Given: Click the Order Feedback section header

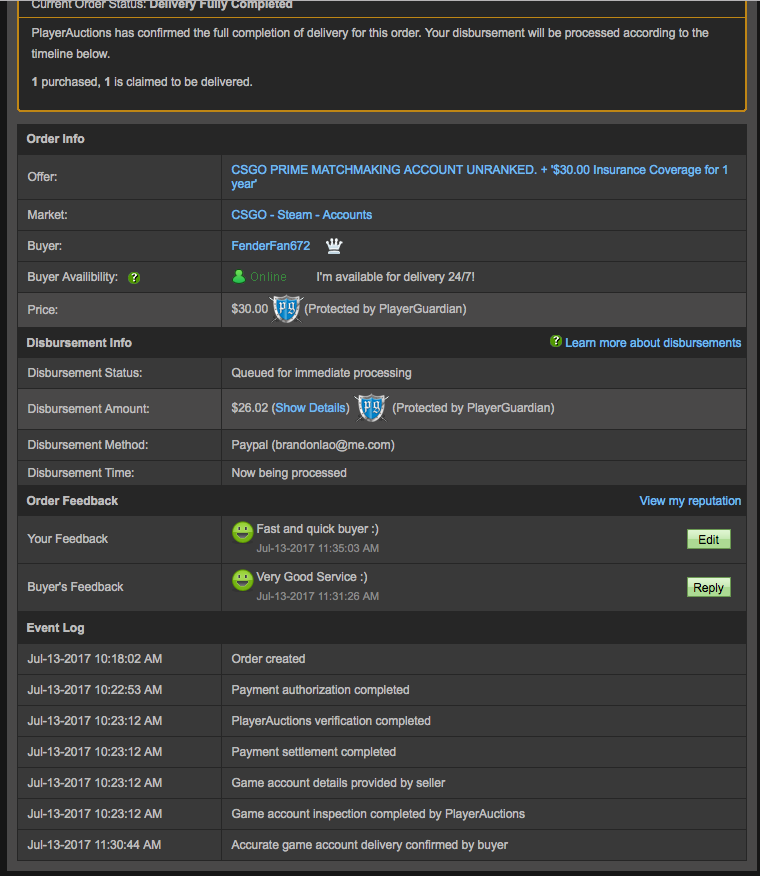Looking at the screenshot, I should 72,501.
